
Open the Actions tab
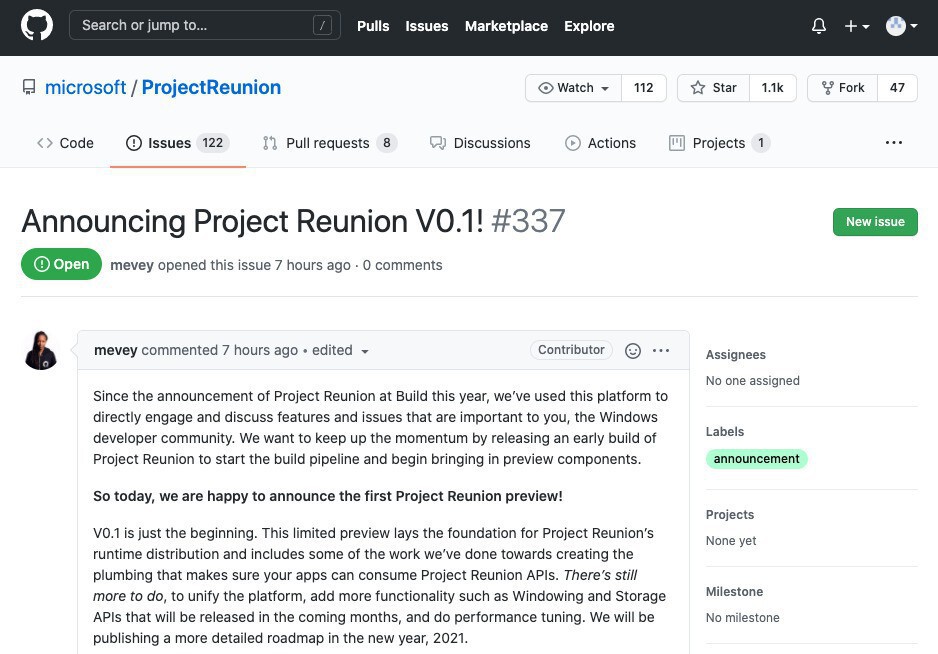(x=600, y=143)
